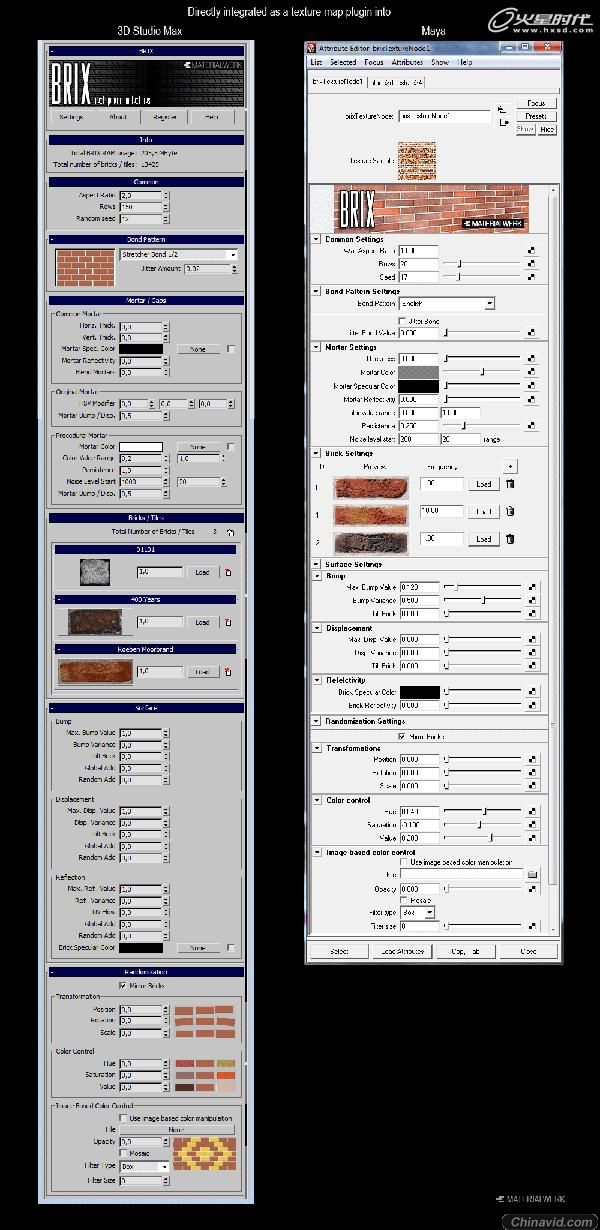The image size is (600, 1230).
Task: Open the Focus menu in Attribute Editor
Action: pyautogui.click(x=374, y=62)
